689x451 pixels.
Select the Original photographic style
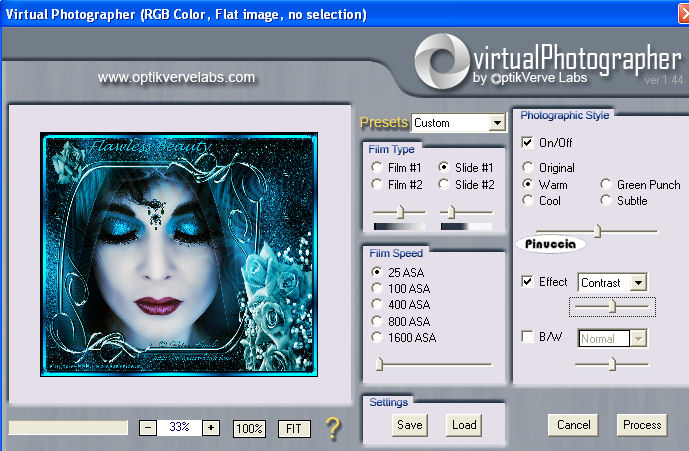[x=528, y=167]
